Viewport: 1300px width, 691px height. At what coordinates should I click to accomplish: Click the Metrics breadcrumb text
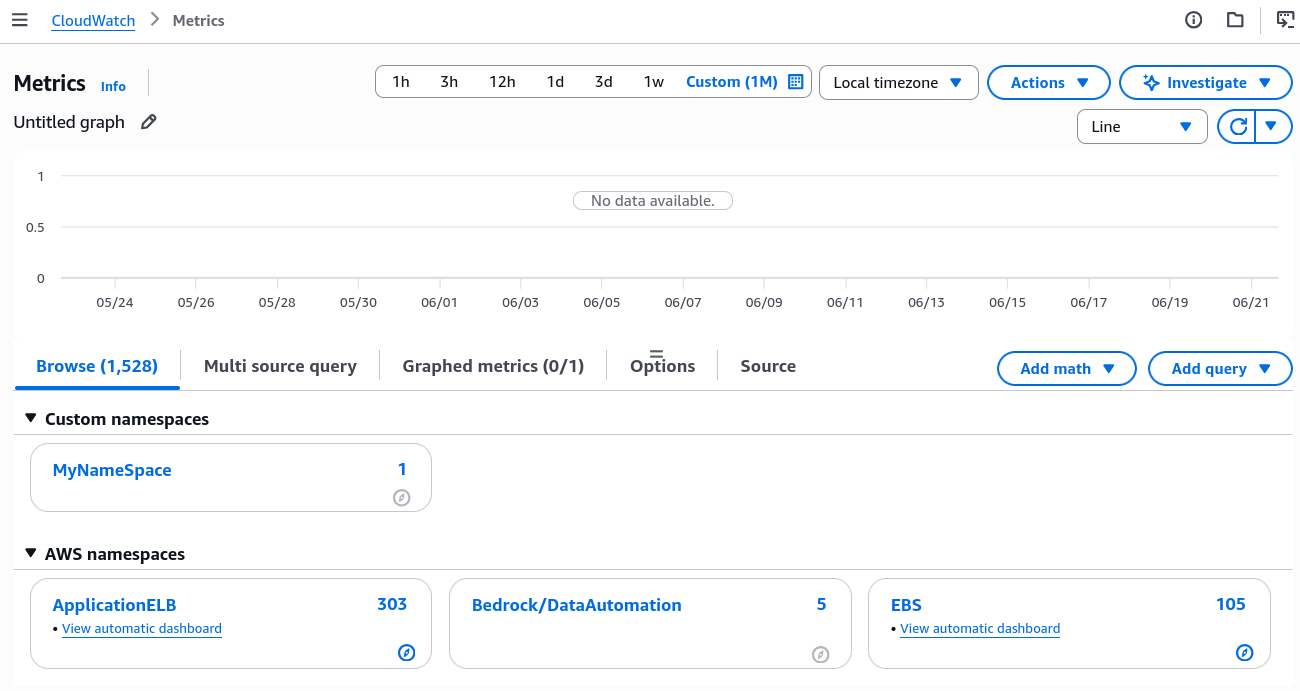(198, 20)
